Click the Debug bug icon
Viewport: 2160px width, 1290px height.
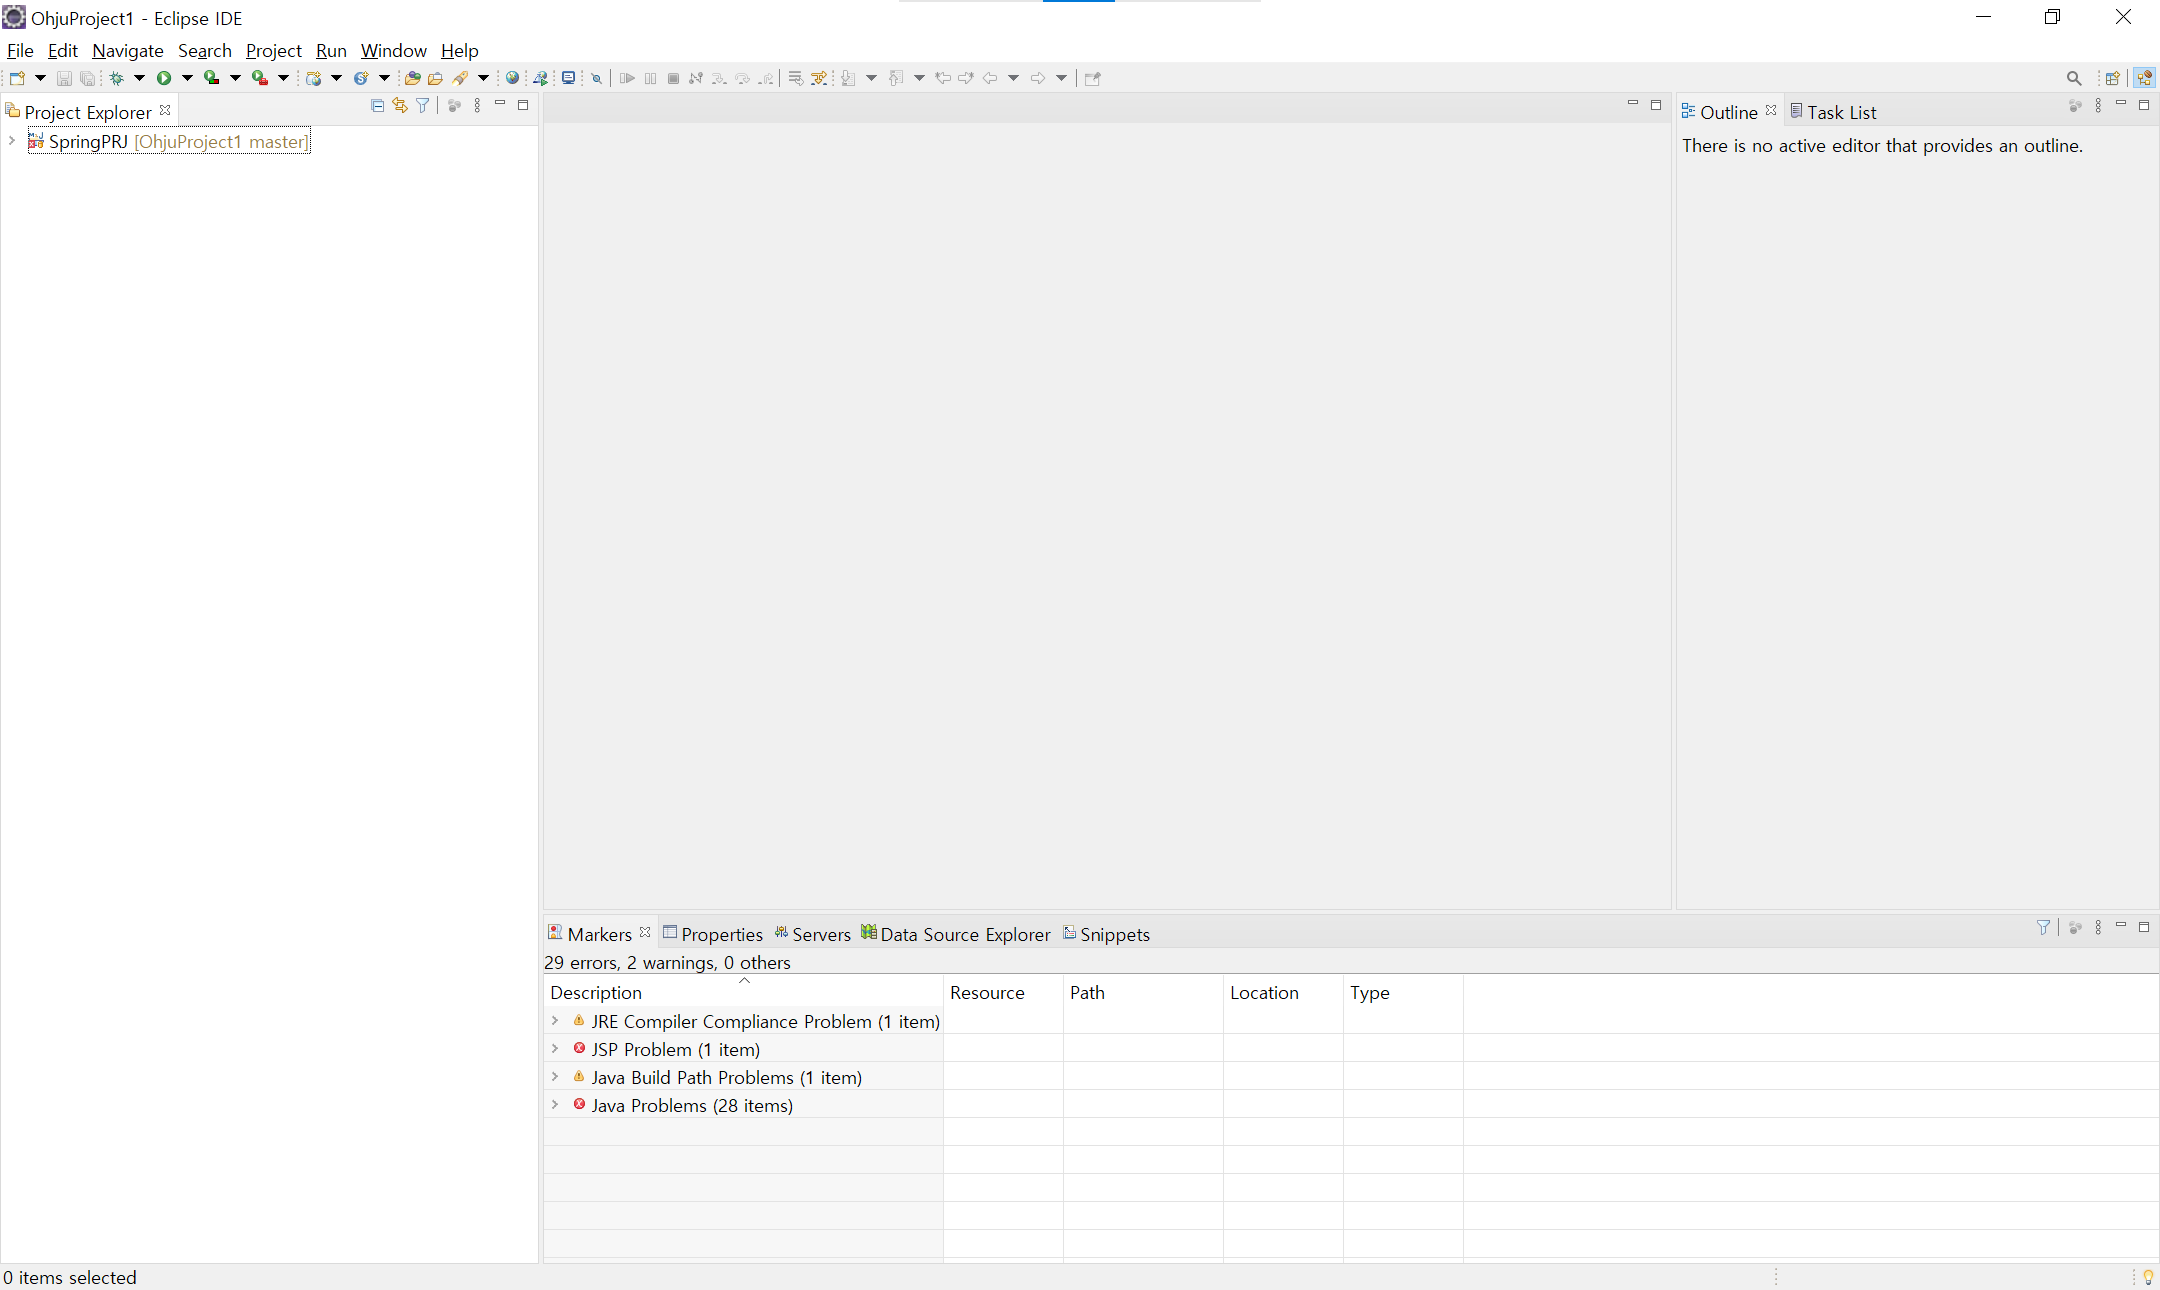pos(116,78)
